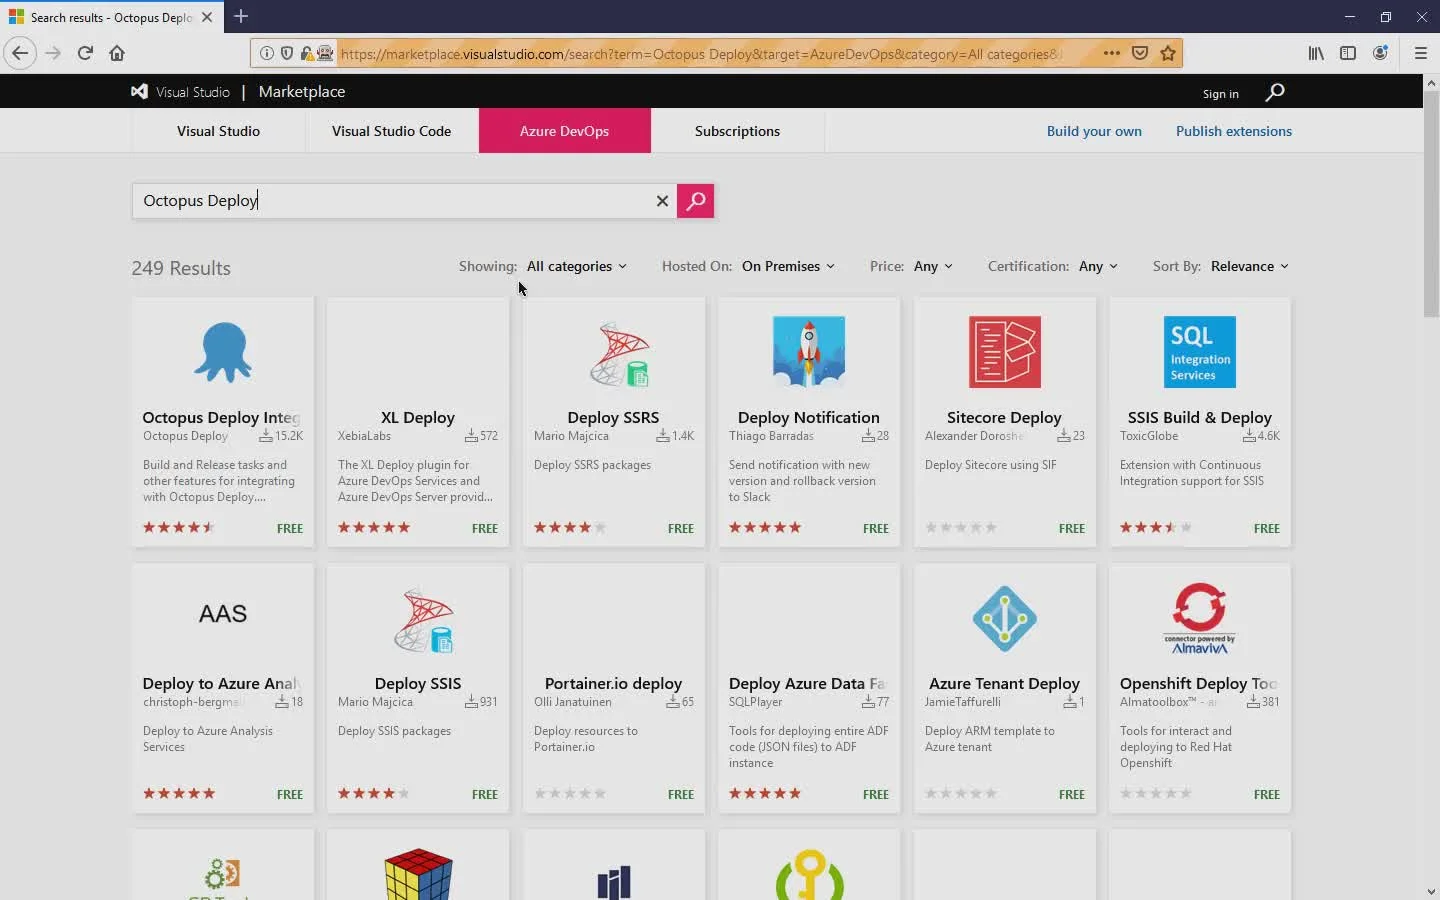Switch to the Subscriptions tab
Image resolution: width=1440 pixels, height=900 pixels.
pos(737,131)
